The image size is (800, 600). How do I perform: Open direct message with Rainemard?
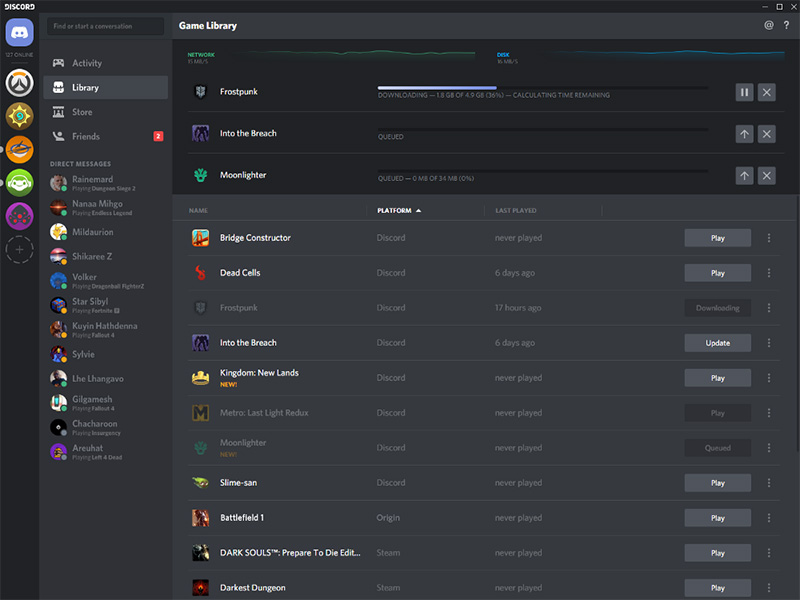pyautogui.click(x=106, y=183)
